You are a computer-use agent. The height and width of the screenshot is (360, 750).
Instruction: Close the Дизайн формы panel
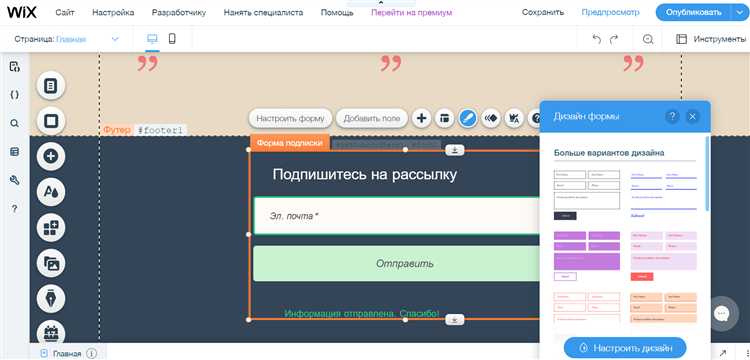coord(692,116)
